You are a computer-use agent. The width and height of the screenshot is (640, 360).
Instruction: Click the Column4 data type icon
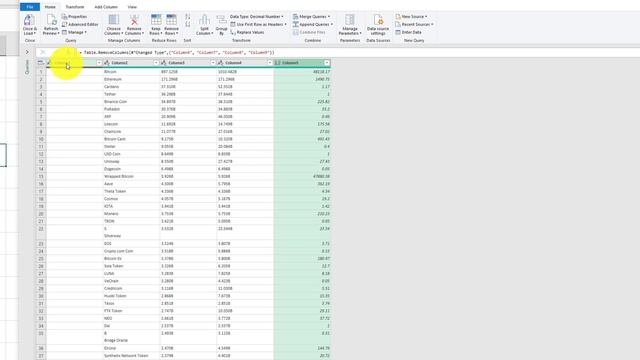[x=221, y=63]
